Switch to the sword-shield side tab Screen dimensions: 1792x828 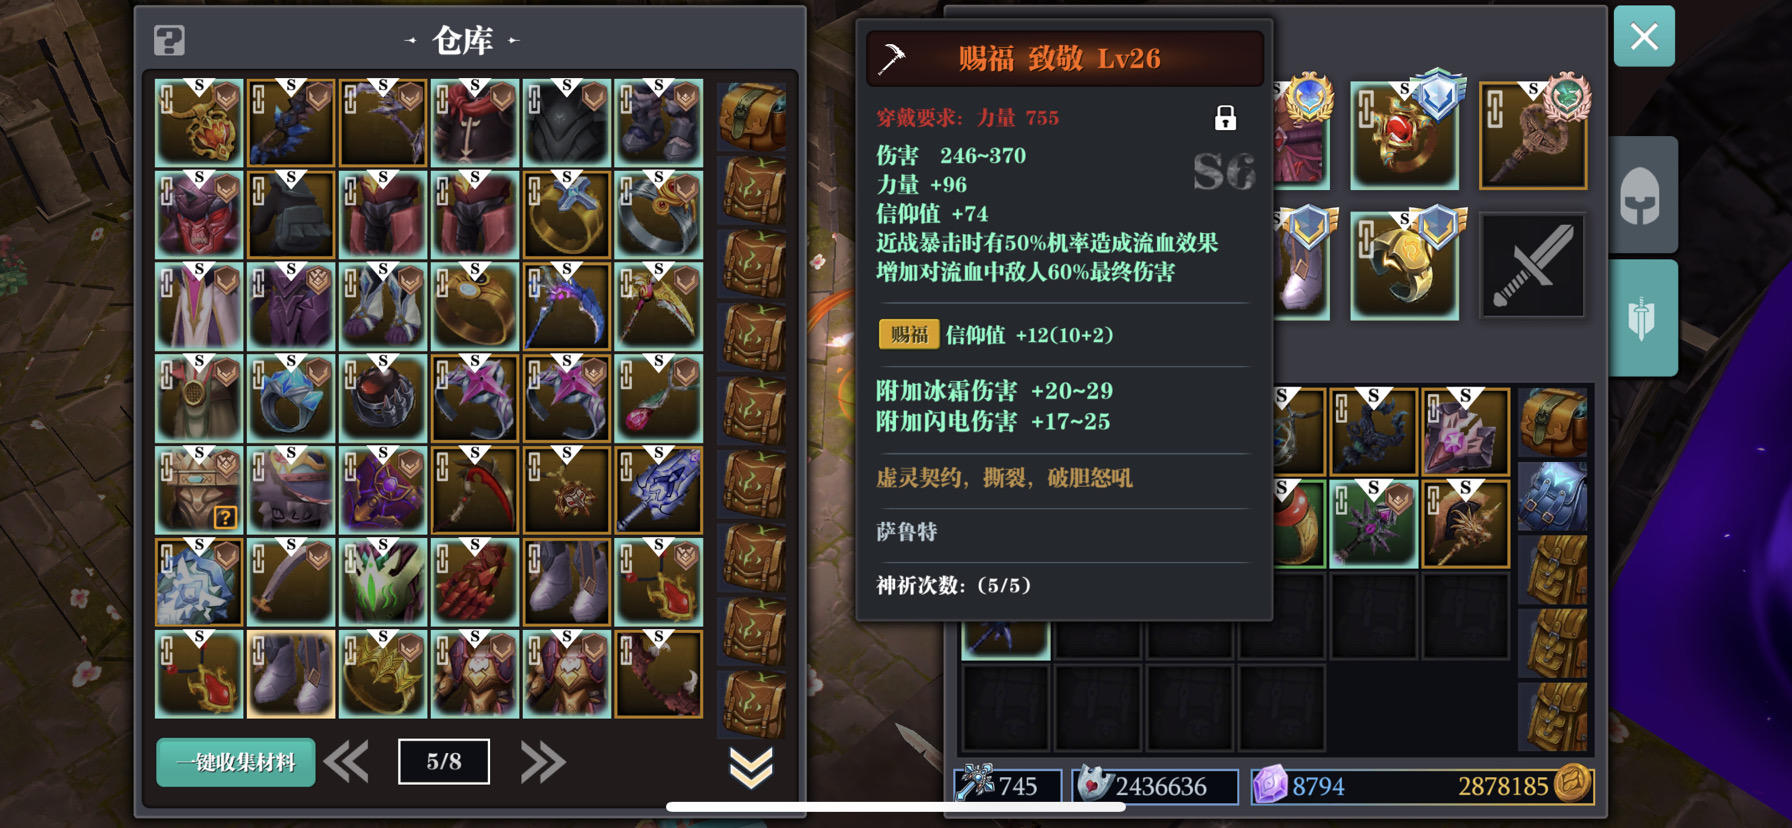pos(1641,319)
